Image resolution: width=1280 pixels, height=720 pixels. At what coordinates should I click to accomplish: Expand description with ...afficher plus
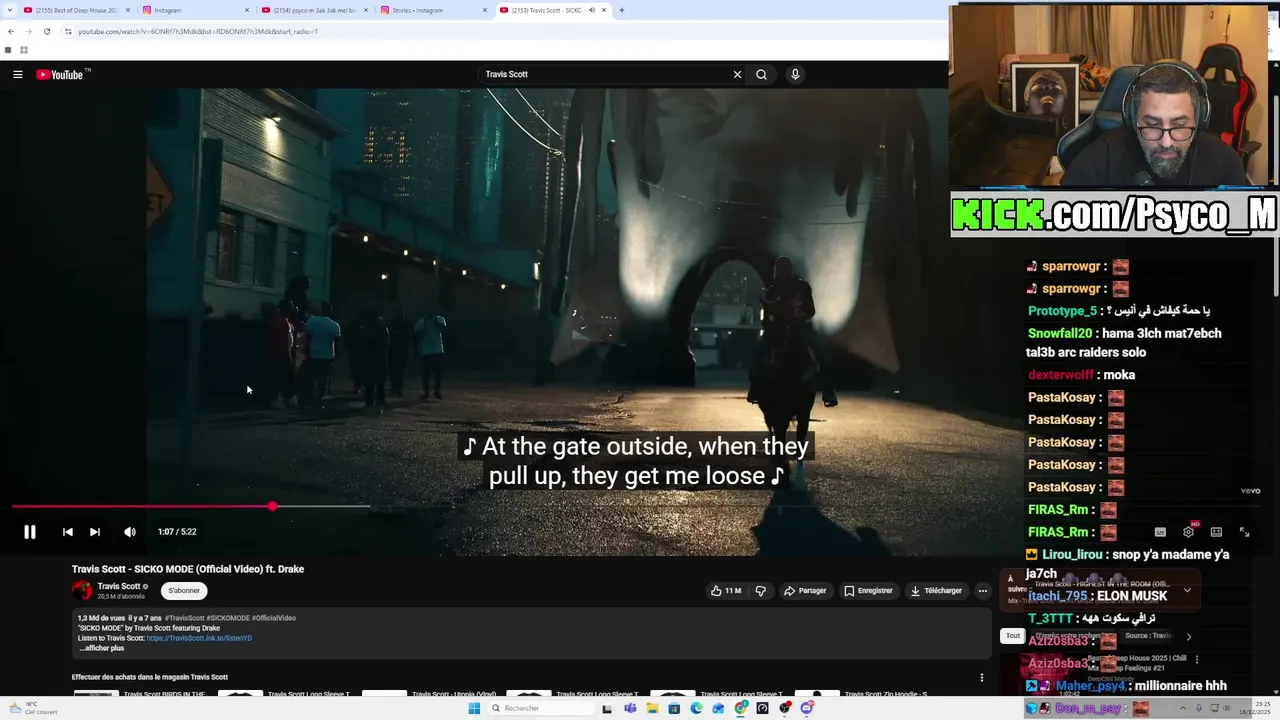pos(101,648)
